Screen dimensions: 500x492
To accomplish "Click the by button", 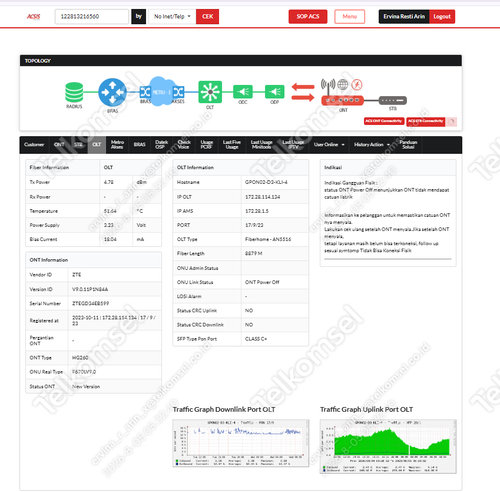I will [x=139, y=16].
